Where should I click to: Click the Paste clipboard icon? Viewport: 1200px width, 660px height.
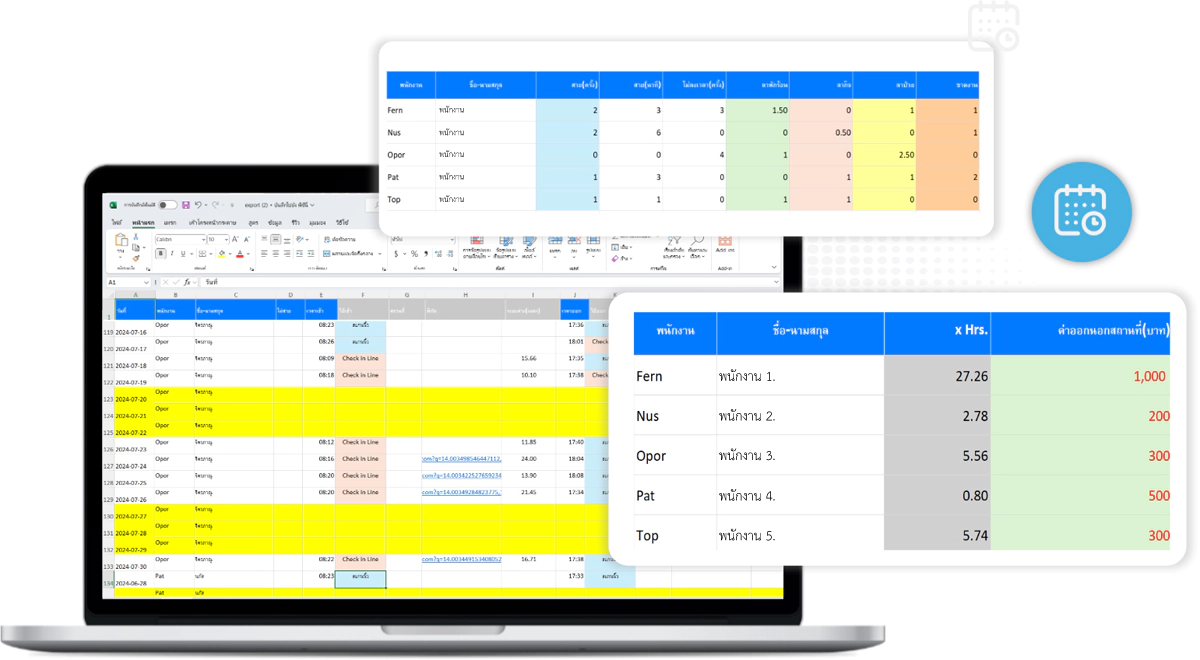121,241
